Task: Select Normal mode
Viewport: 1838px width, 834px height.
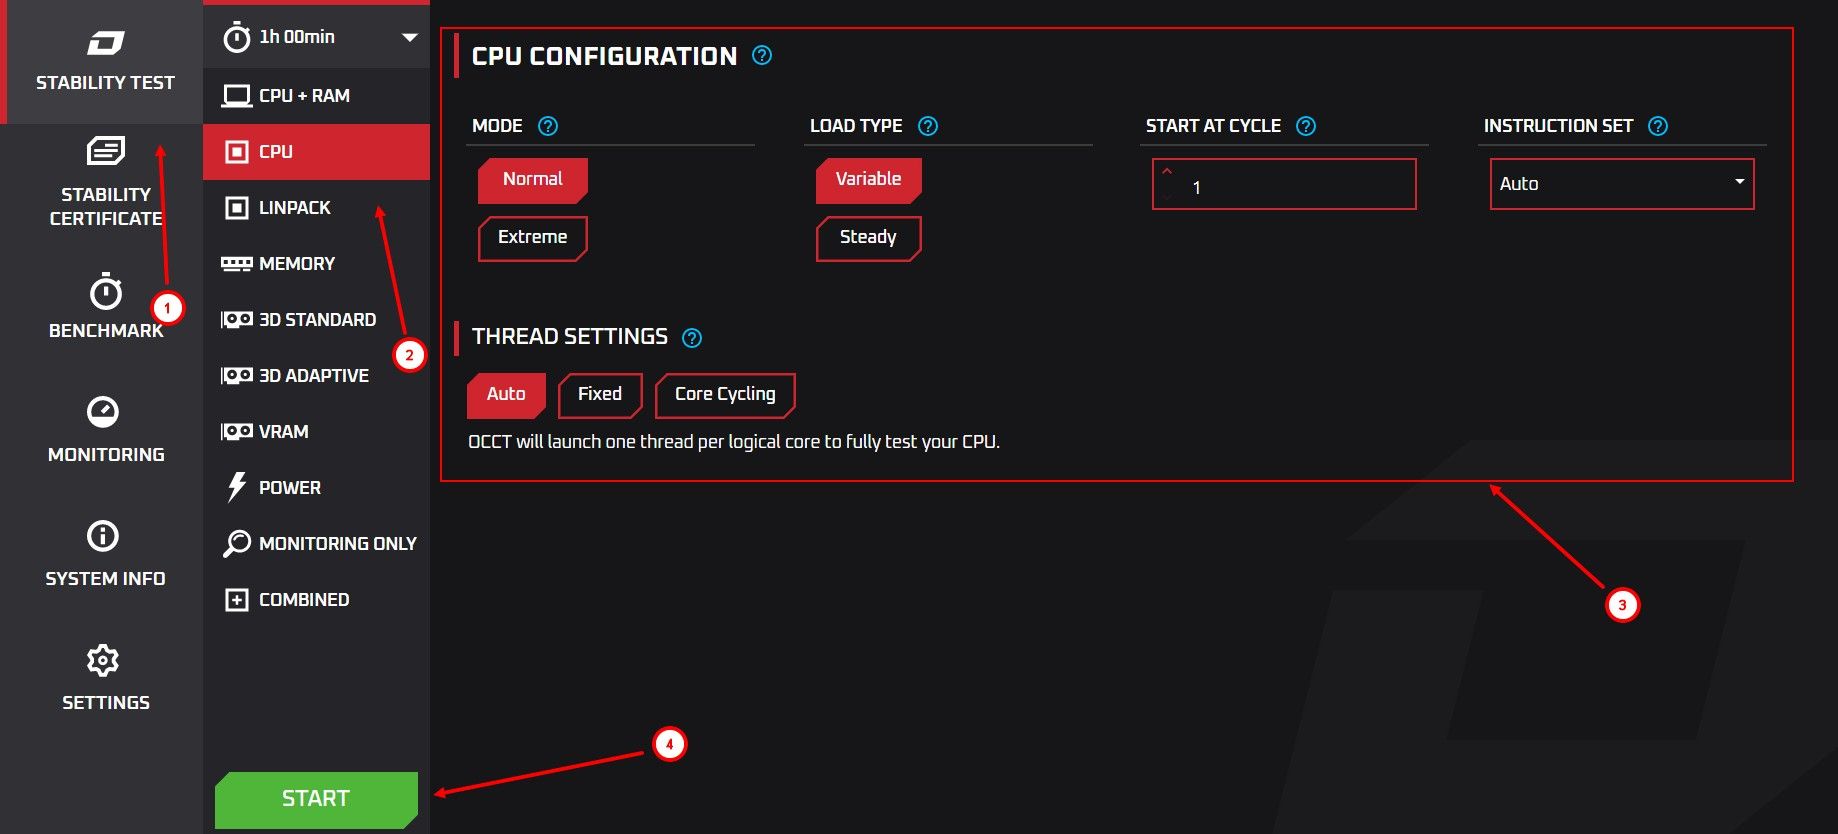Action: tap(533, 180)
